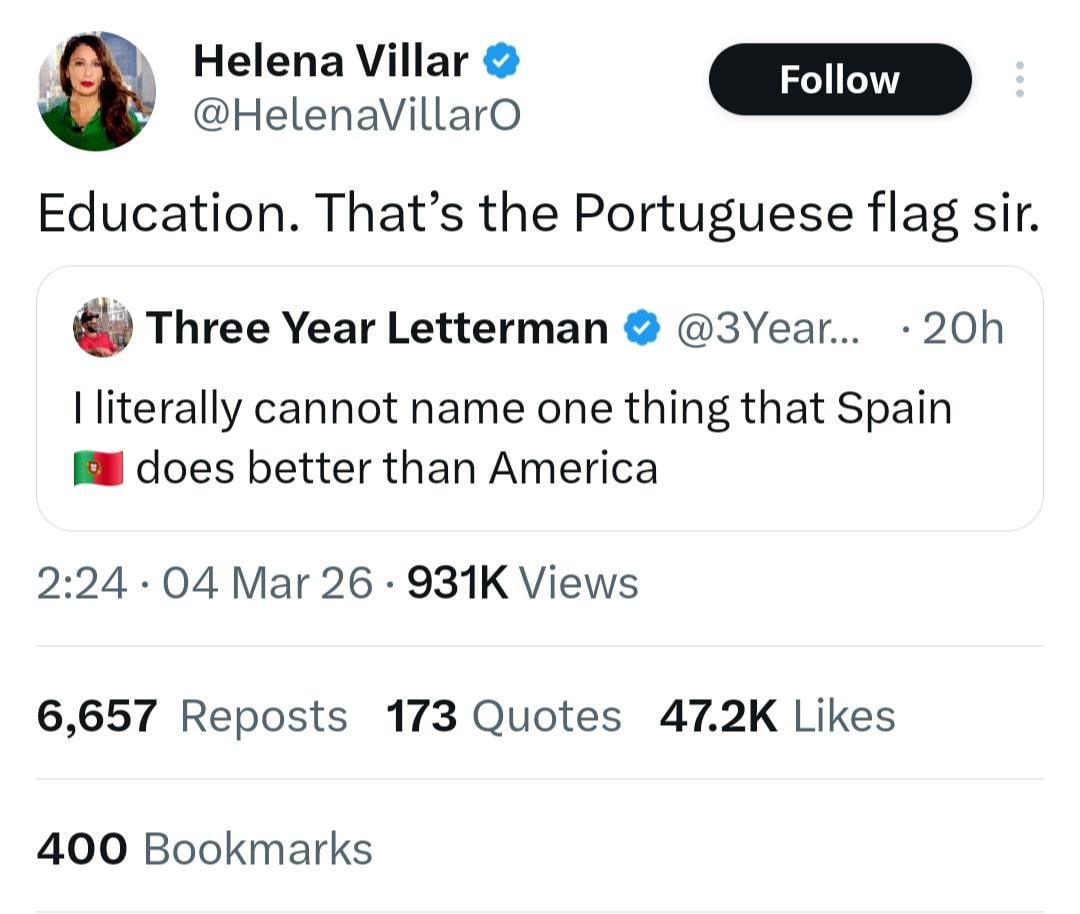Image resolution: width=1080 pixels, height=914 pixels.
Task: Click Three Year Letterman's verified badge
Action: 641,328
